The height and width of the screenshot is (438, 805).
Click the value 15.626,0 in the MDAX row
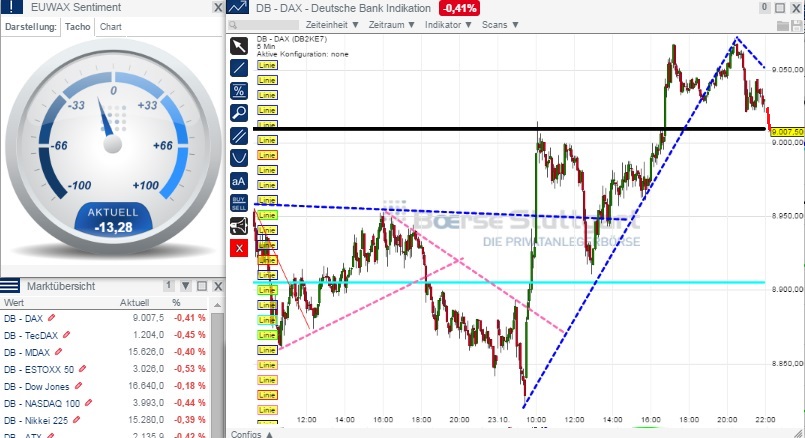click(x=146, y=352)
